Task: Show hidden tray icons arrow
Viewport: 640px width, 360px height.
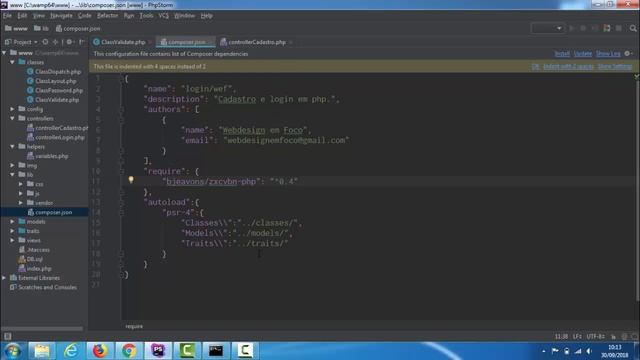Action: pos(544,351)
